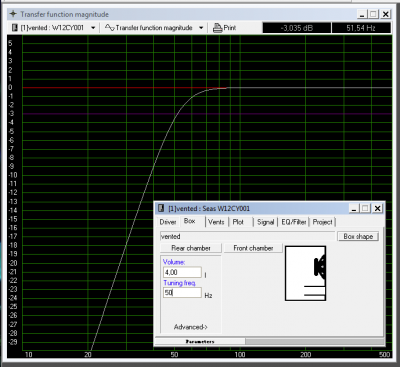The image size is (400, 367).
Task: Switch to the Plot tab
Action: tap(238, 222)
